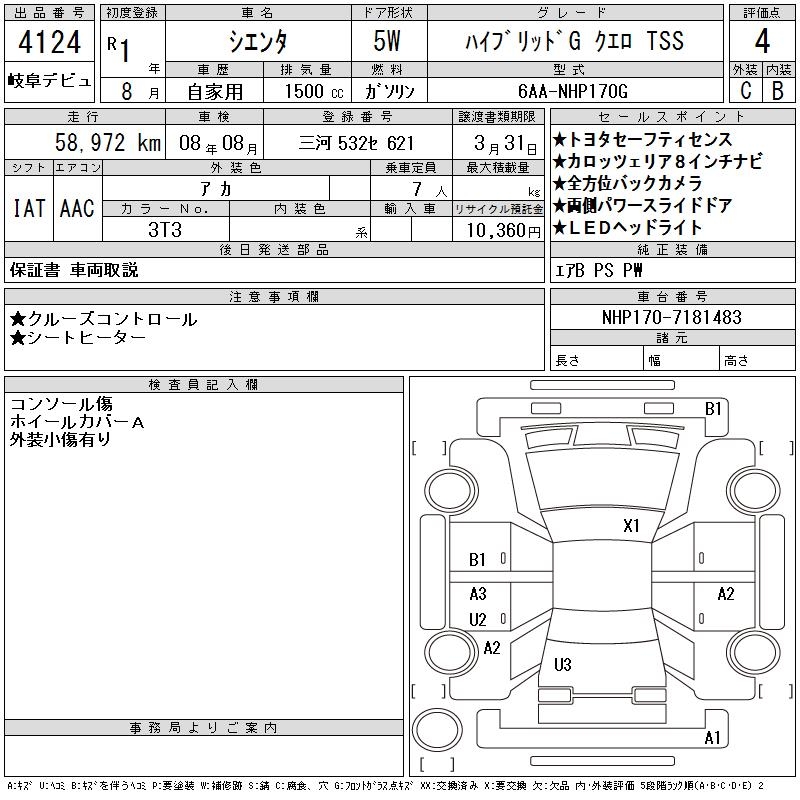
Task: Click the トヨタセーフティセンス sales point
Action: (642, 139)
